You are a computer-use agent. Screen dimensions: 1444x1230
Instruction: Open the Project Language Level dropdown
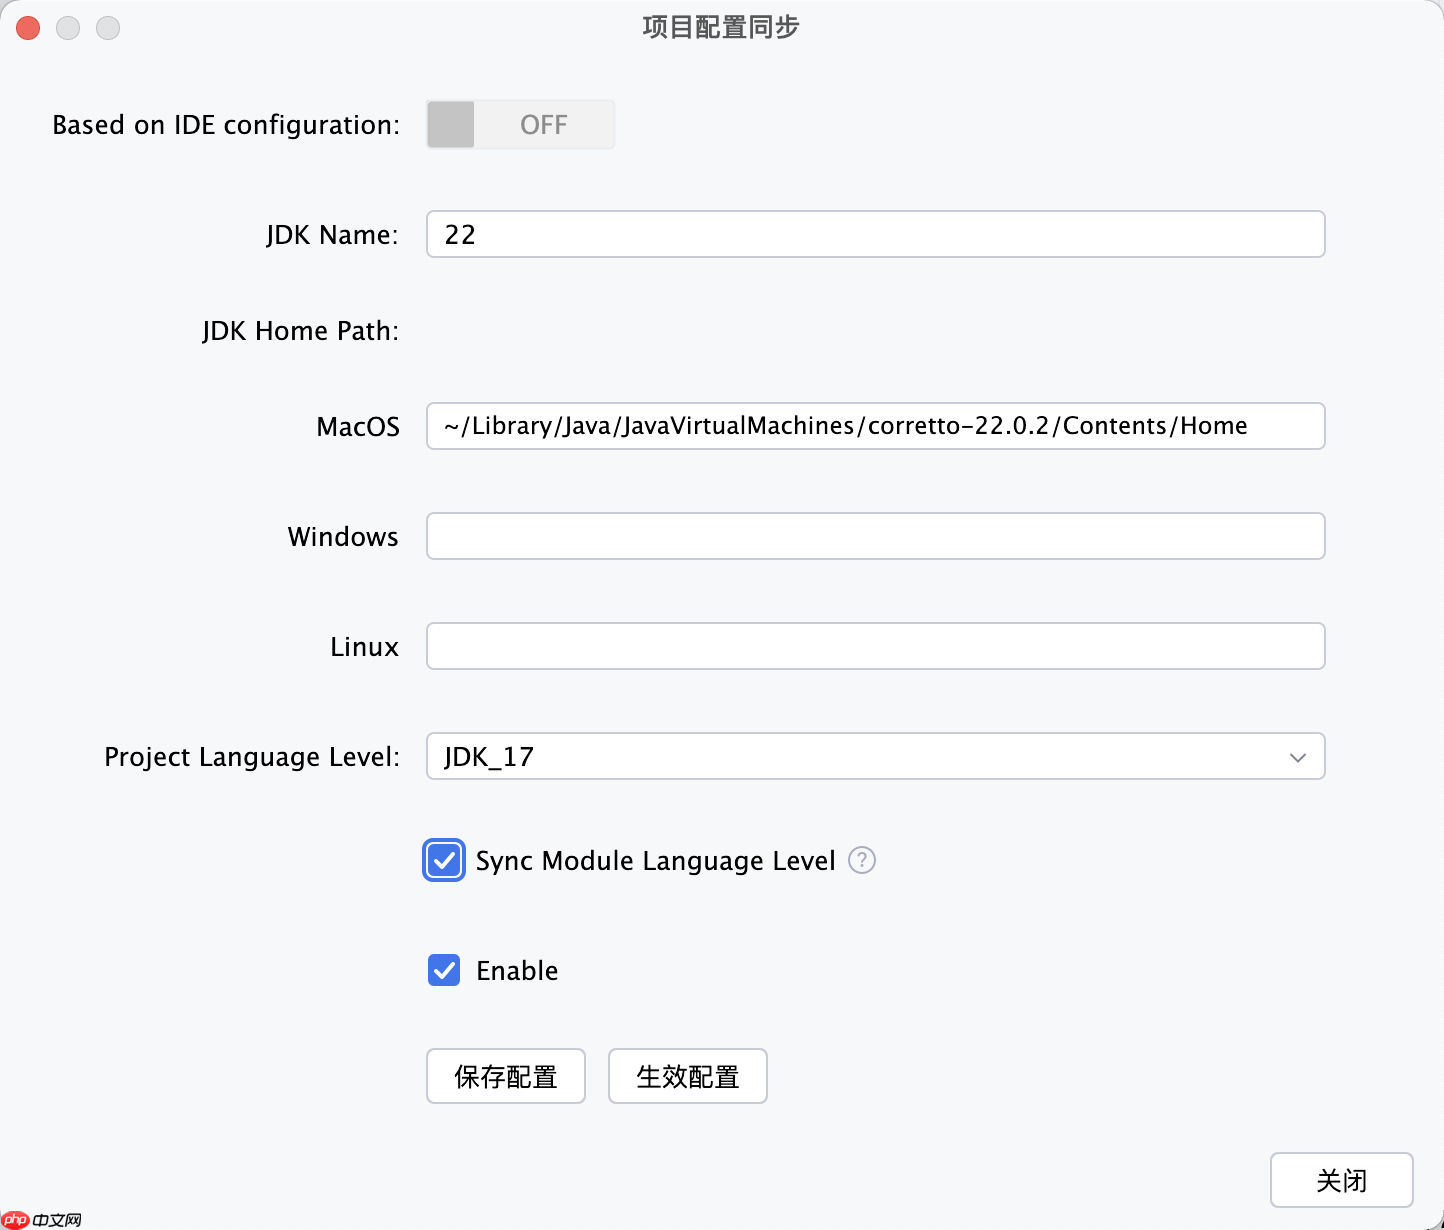pyautogui.click(x=875, y=757)
